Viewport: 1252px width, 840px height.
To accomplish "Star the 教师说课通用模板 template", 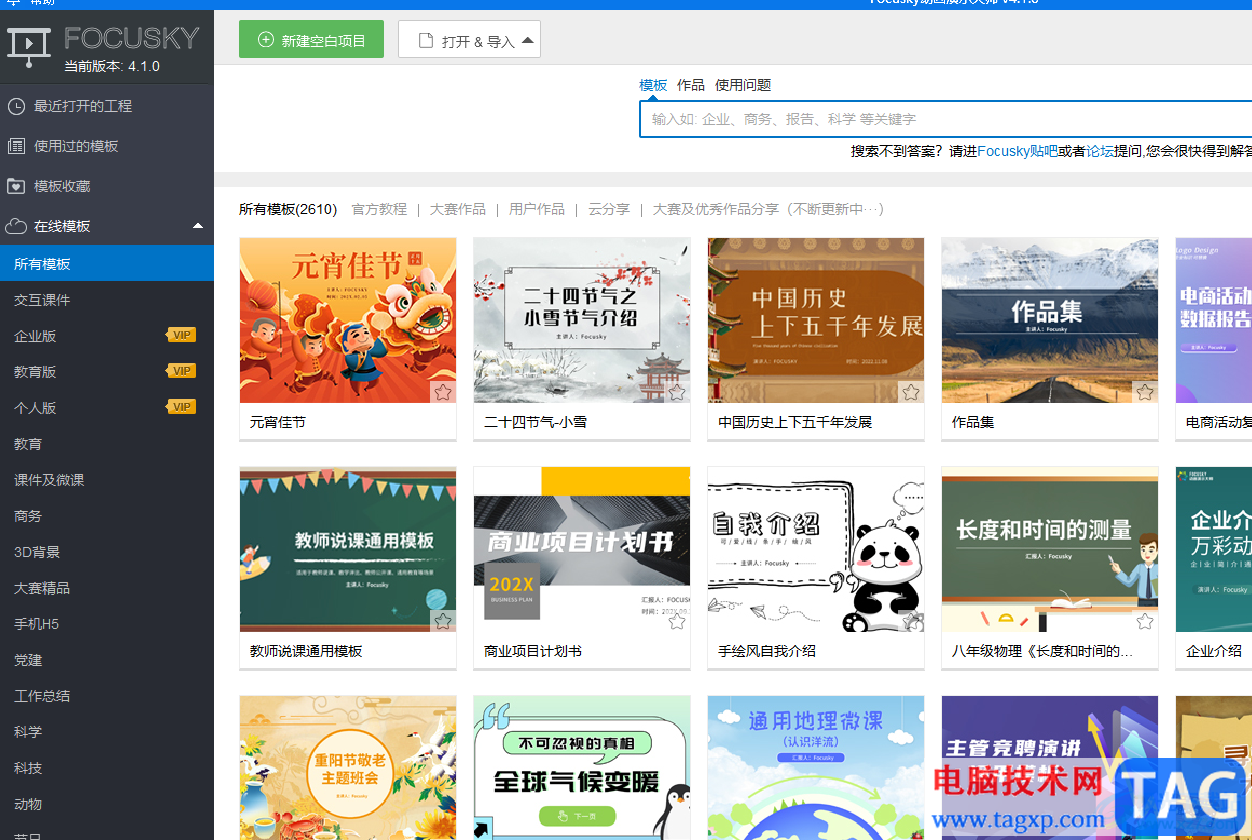I will 443,621.
